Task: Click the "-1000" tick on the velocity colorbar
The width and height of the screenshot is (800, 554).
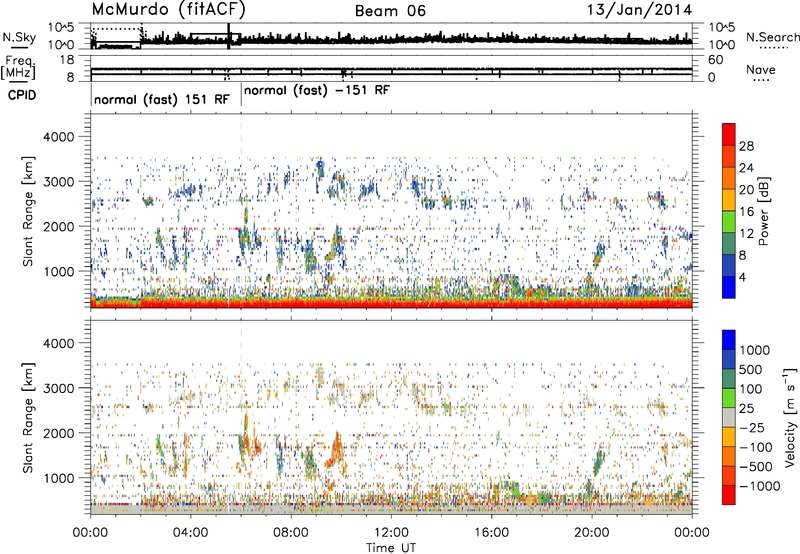Action: [x=760, y=486]
